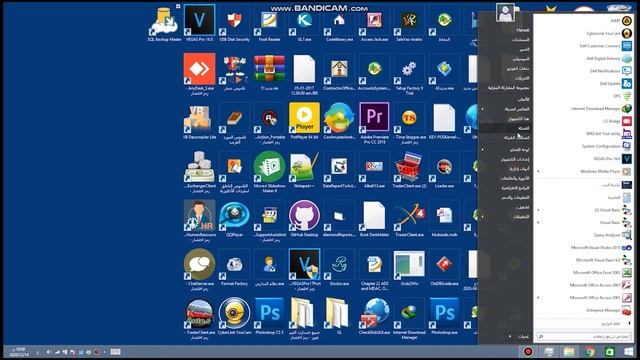
Task: Open Microsoft Visual Studio 2010 in Start menu
Action: (x=584, y=247)
